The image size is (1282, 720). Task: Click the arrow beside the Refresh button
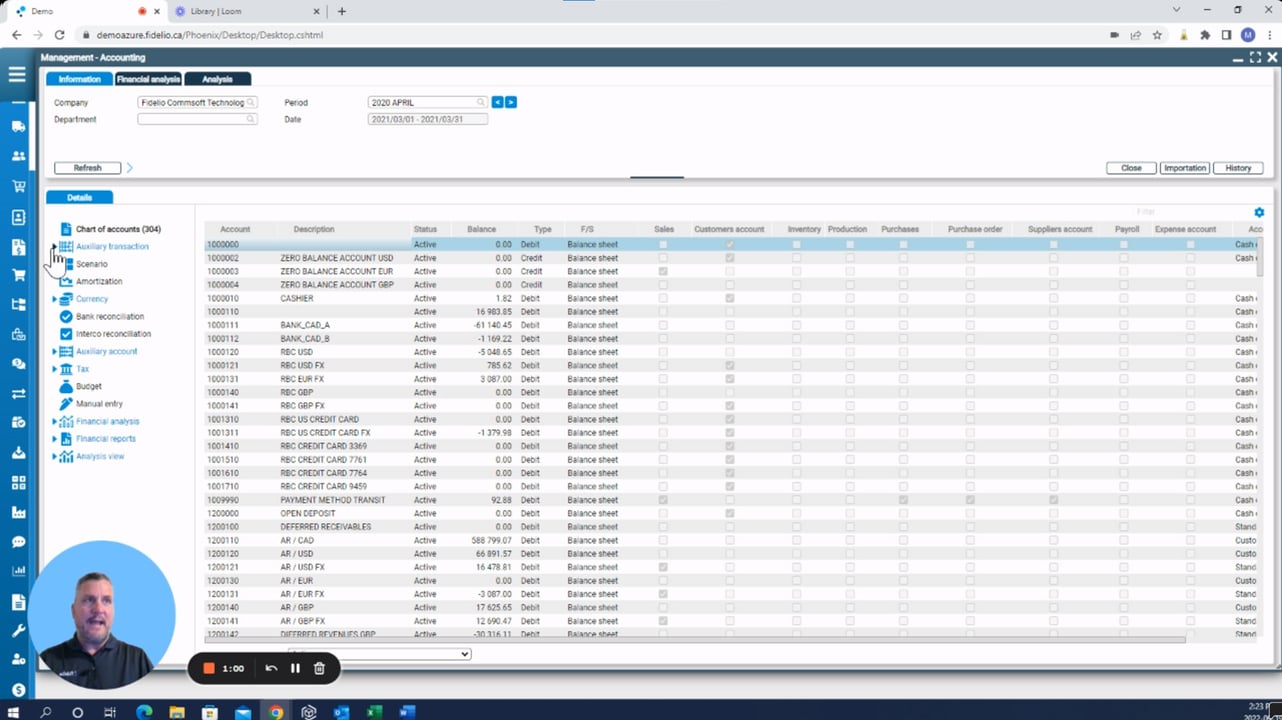[129, 168]
